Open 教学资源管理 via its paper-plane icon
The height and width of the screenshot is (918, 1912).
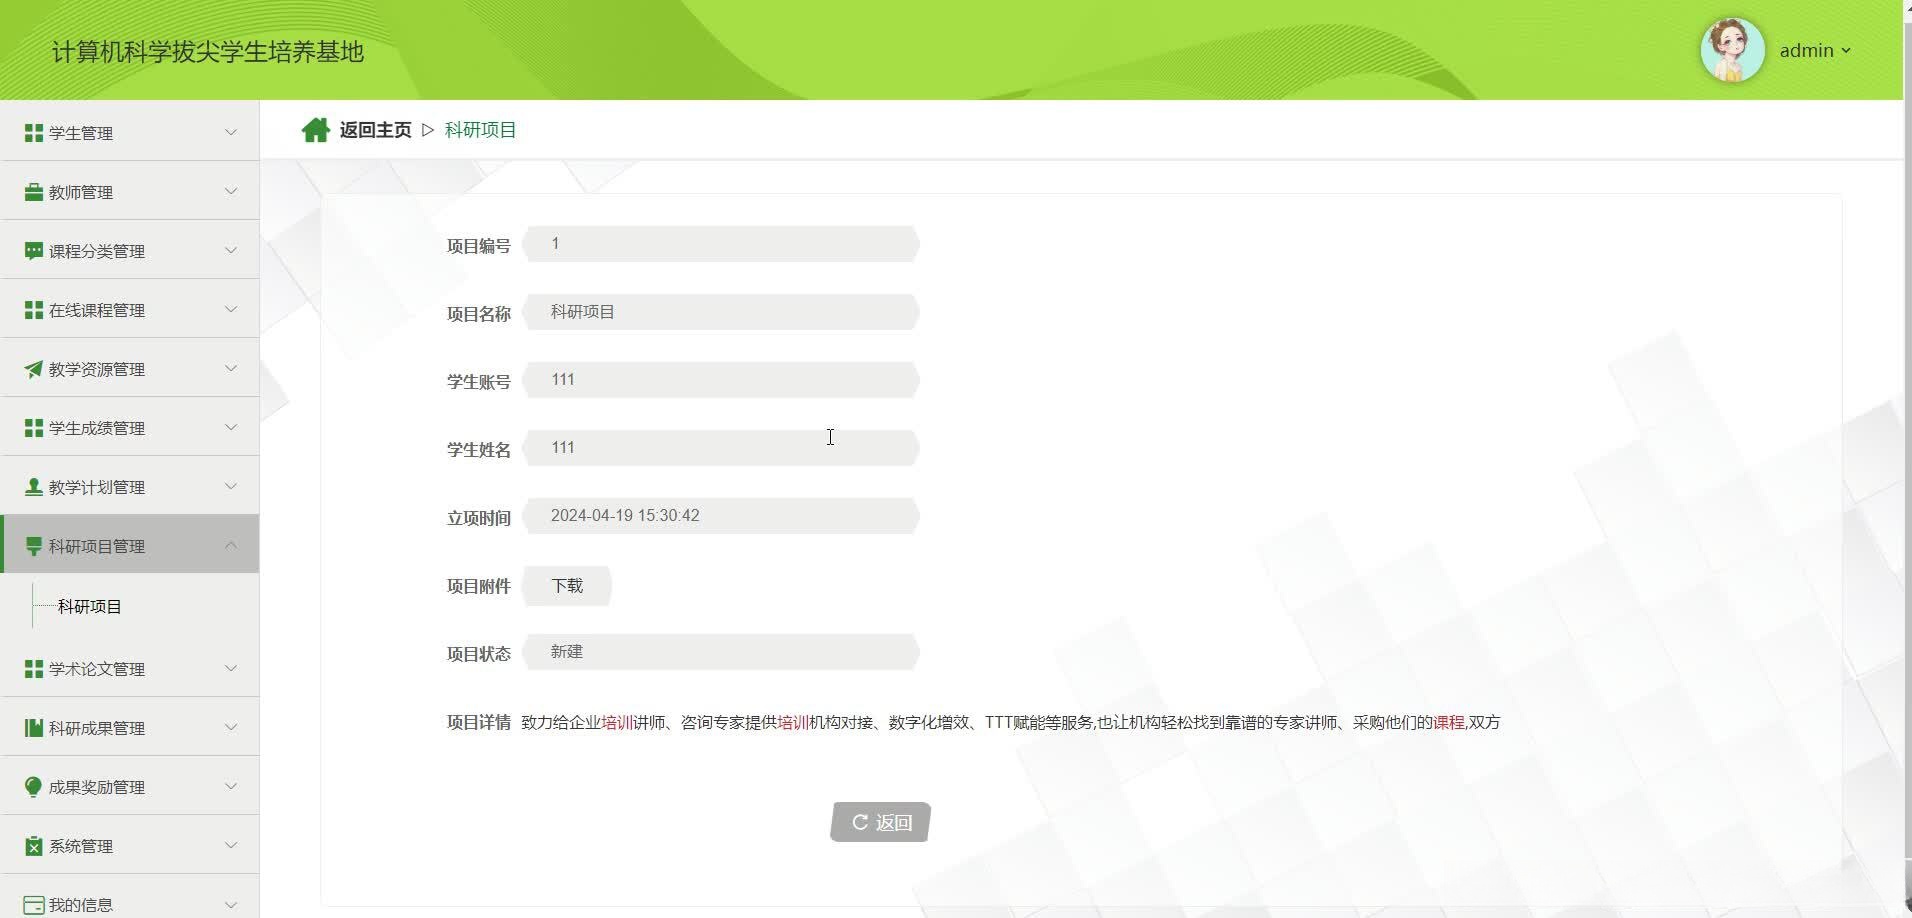click(x=33, y=368)
